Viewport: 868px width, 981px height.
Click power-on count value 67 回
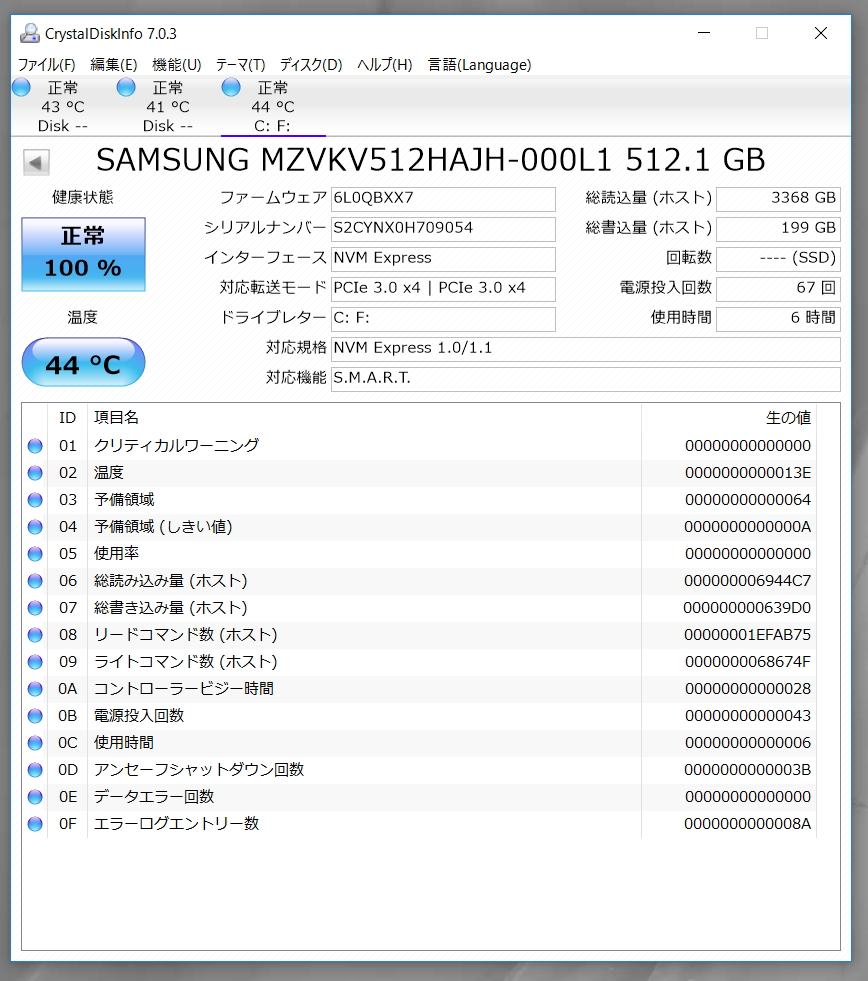778,289
